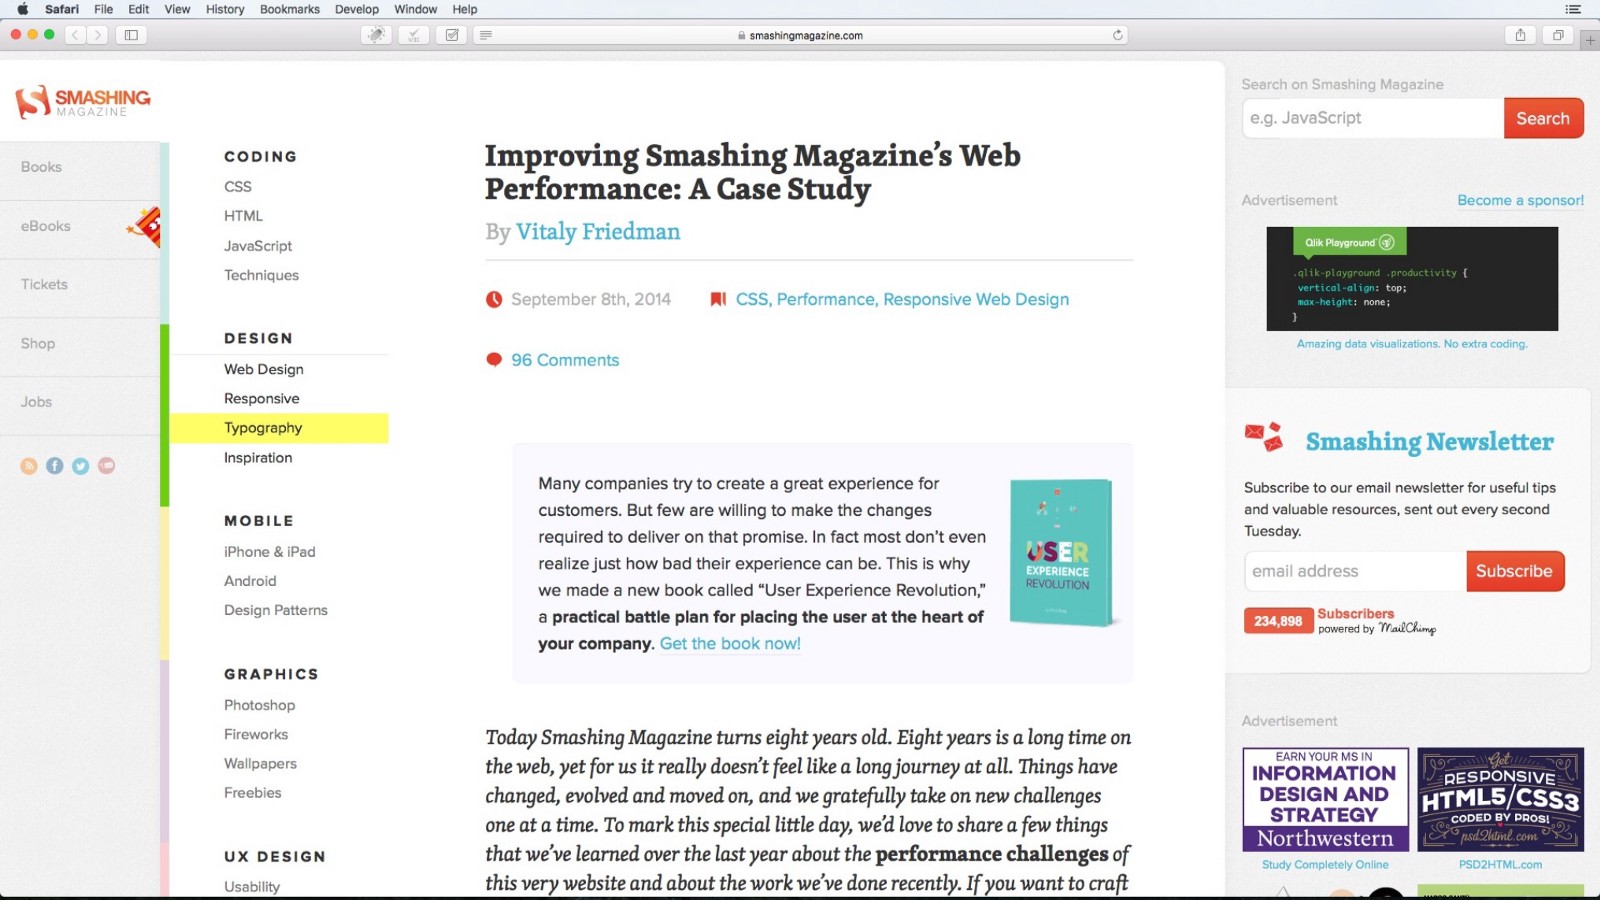The image size is (1600, 900).
Task: Click the red envelopes newsletter icon
Action: coord(1264,437)
